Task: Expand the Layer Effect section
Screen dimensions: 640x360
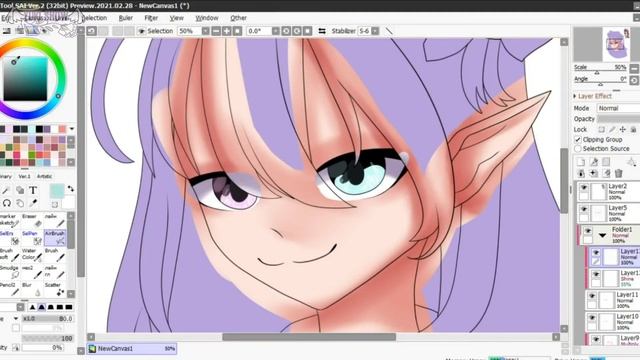Action: click(x=575, y=96)
